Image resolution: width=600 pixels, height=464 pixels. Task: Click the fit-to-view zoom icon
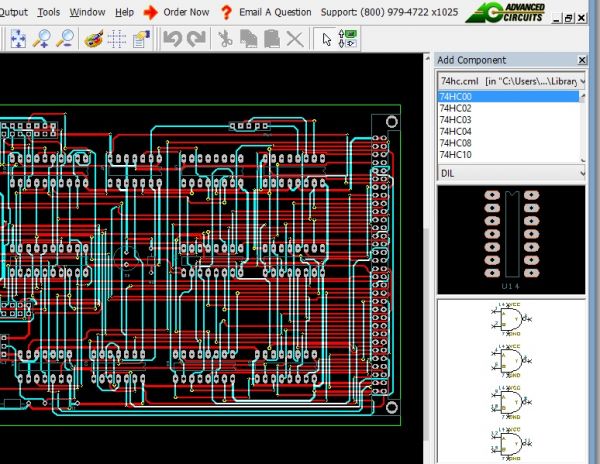[x=20, y=39]
